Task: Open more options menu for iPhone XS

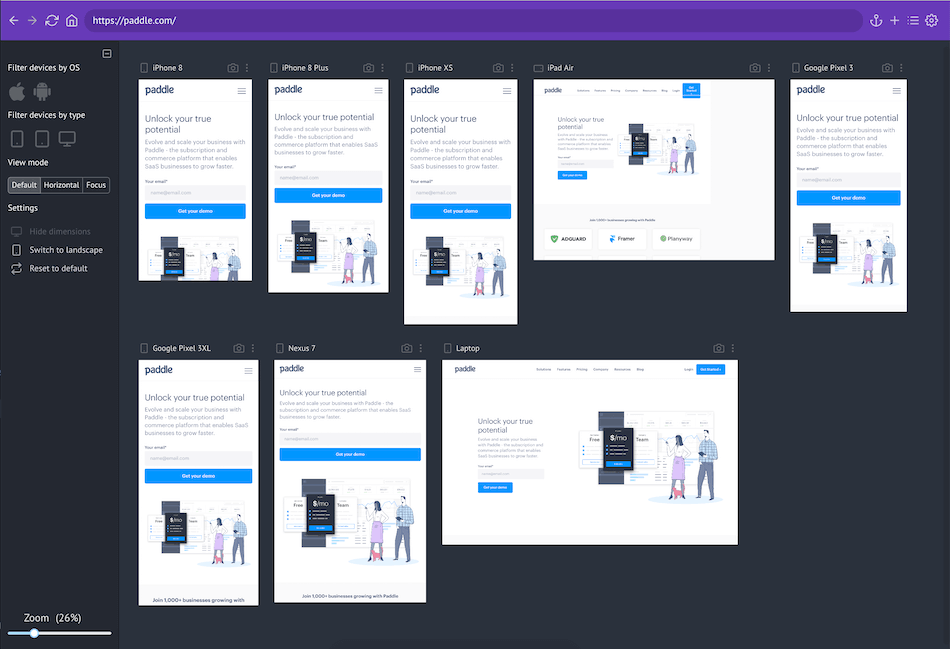Action: coord(512,68)
